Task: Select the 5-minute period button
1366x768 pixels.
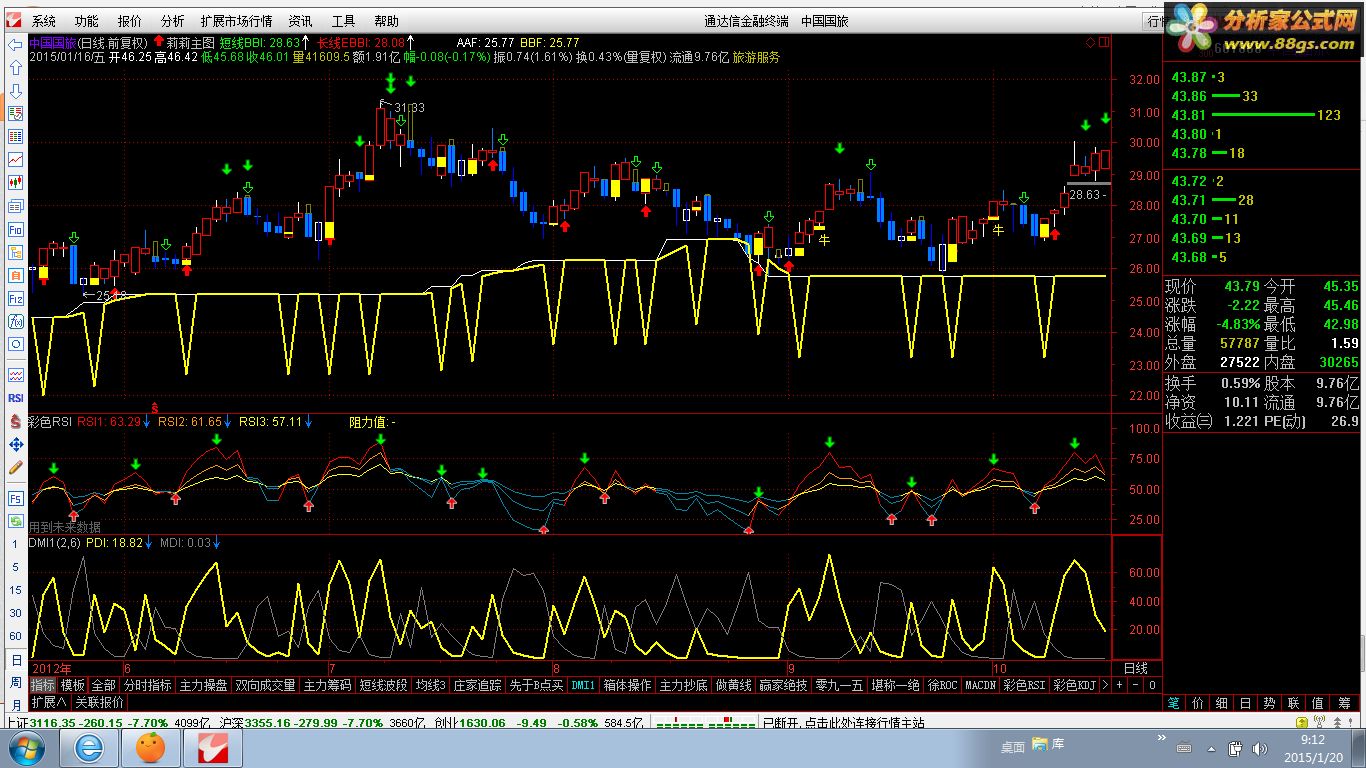Action: coord(15,568)
